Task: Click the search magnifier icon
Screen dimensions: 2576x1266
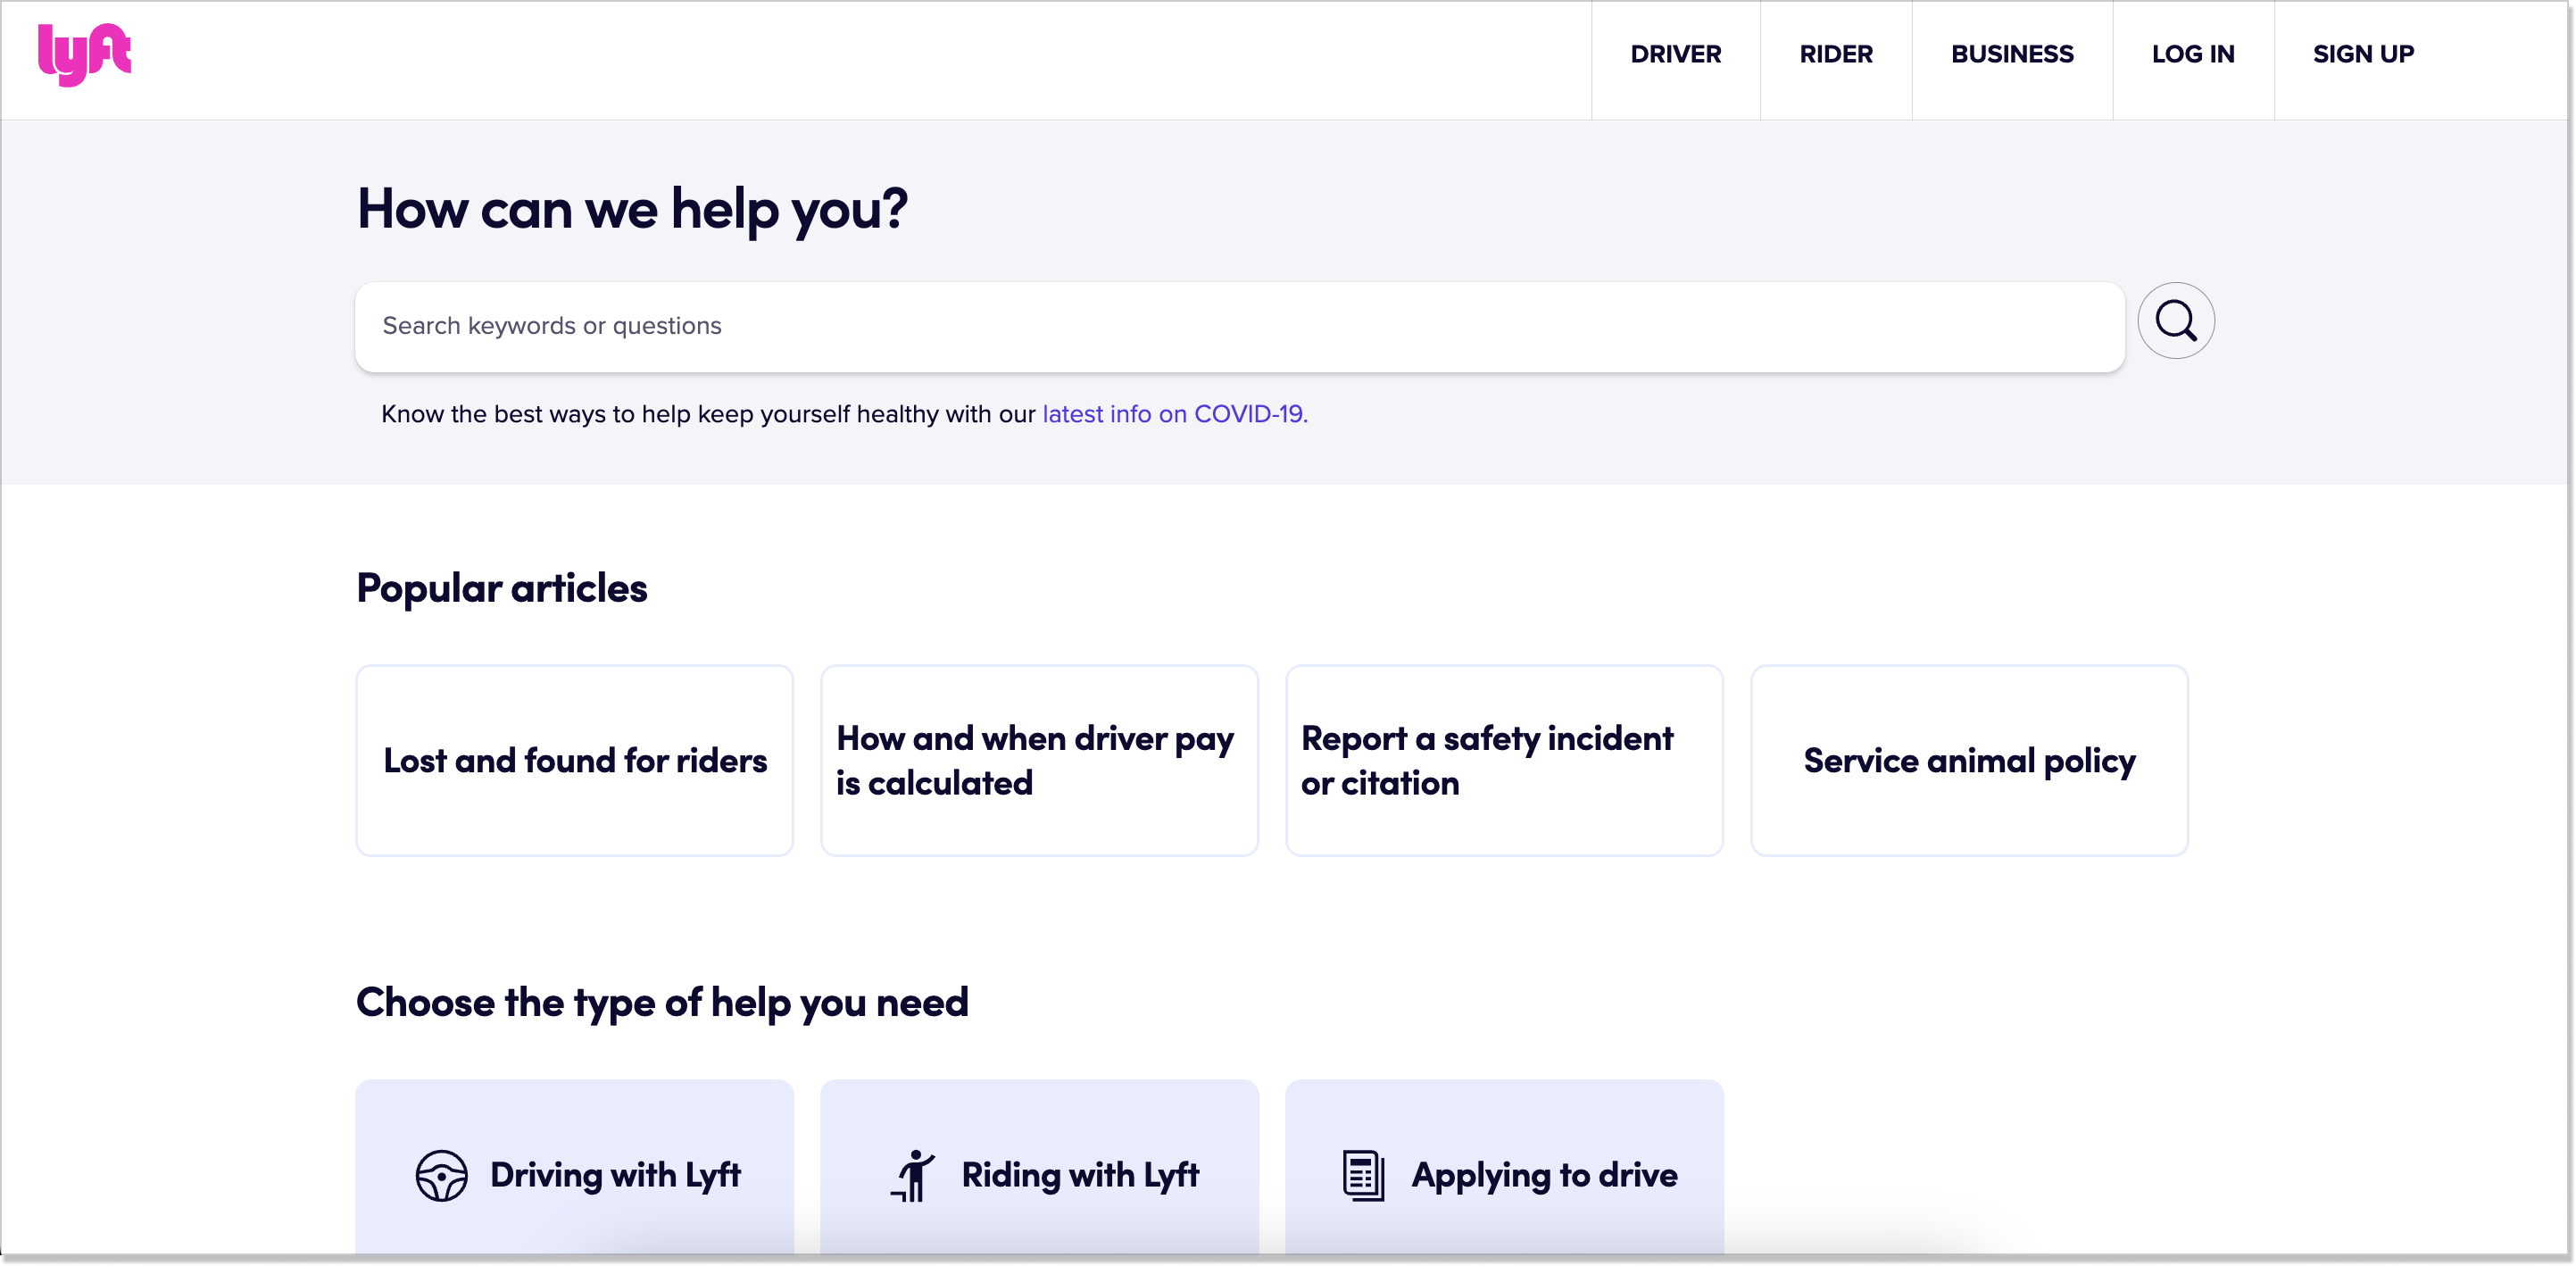Action: tap(2175, 322)
